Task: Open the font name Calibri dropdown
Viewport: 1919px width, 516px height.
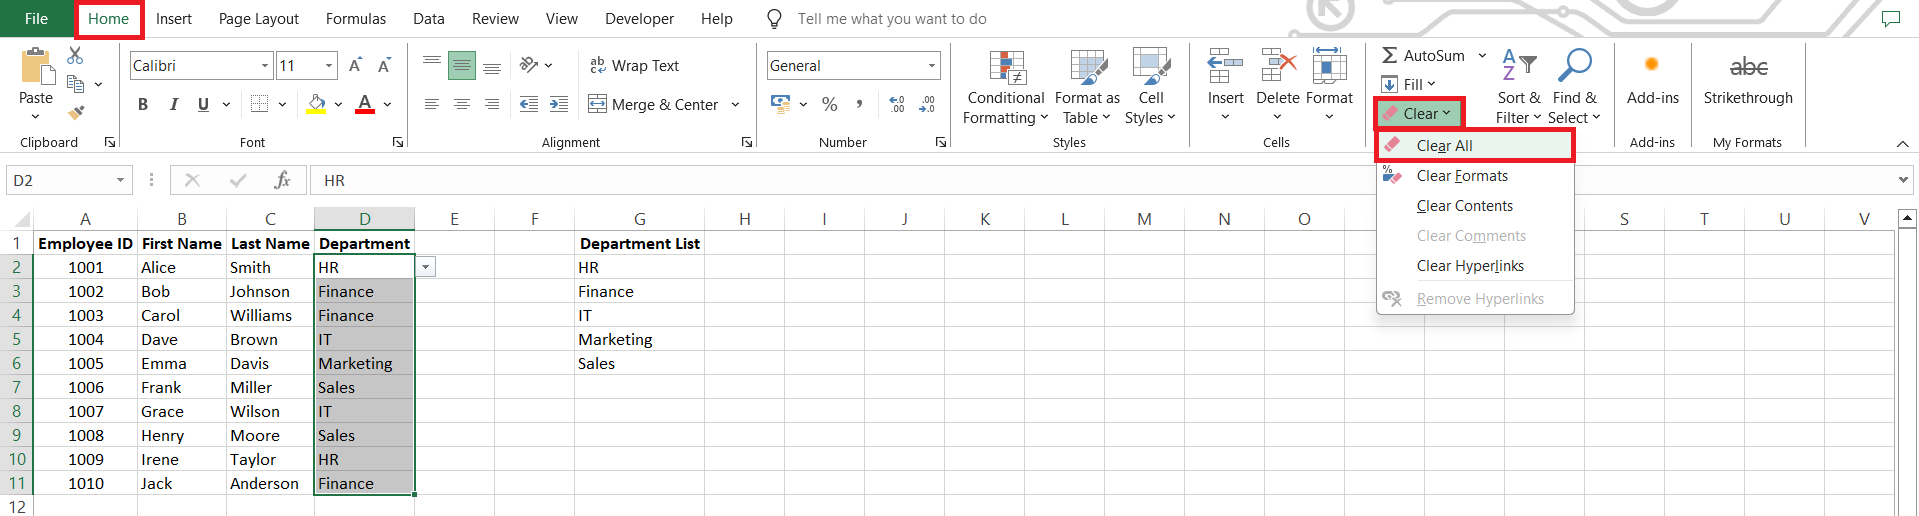Action: pyautogui.click(x=265, y=66)
